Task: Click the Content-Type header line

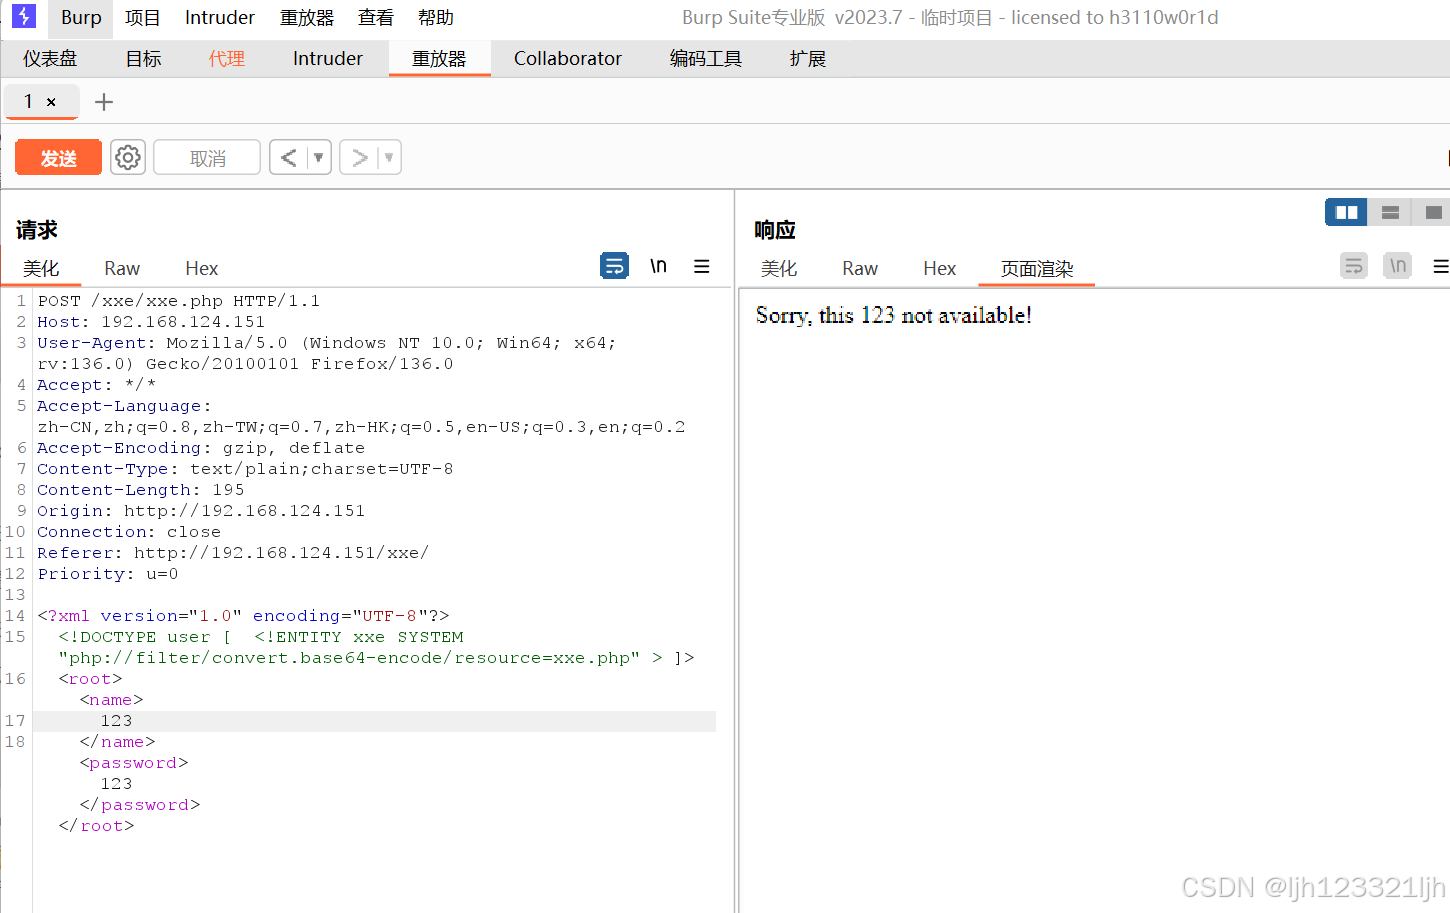Action: coord(245,469)
